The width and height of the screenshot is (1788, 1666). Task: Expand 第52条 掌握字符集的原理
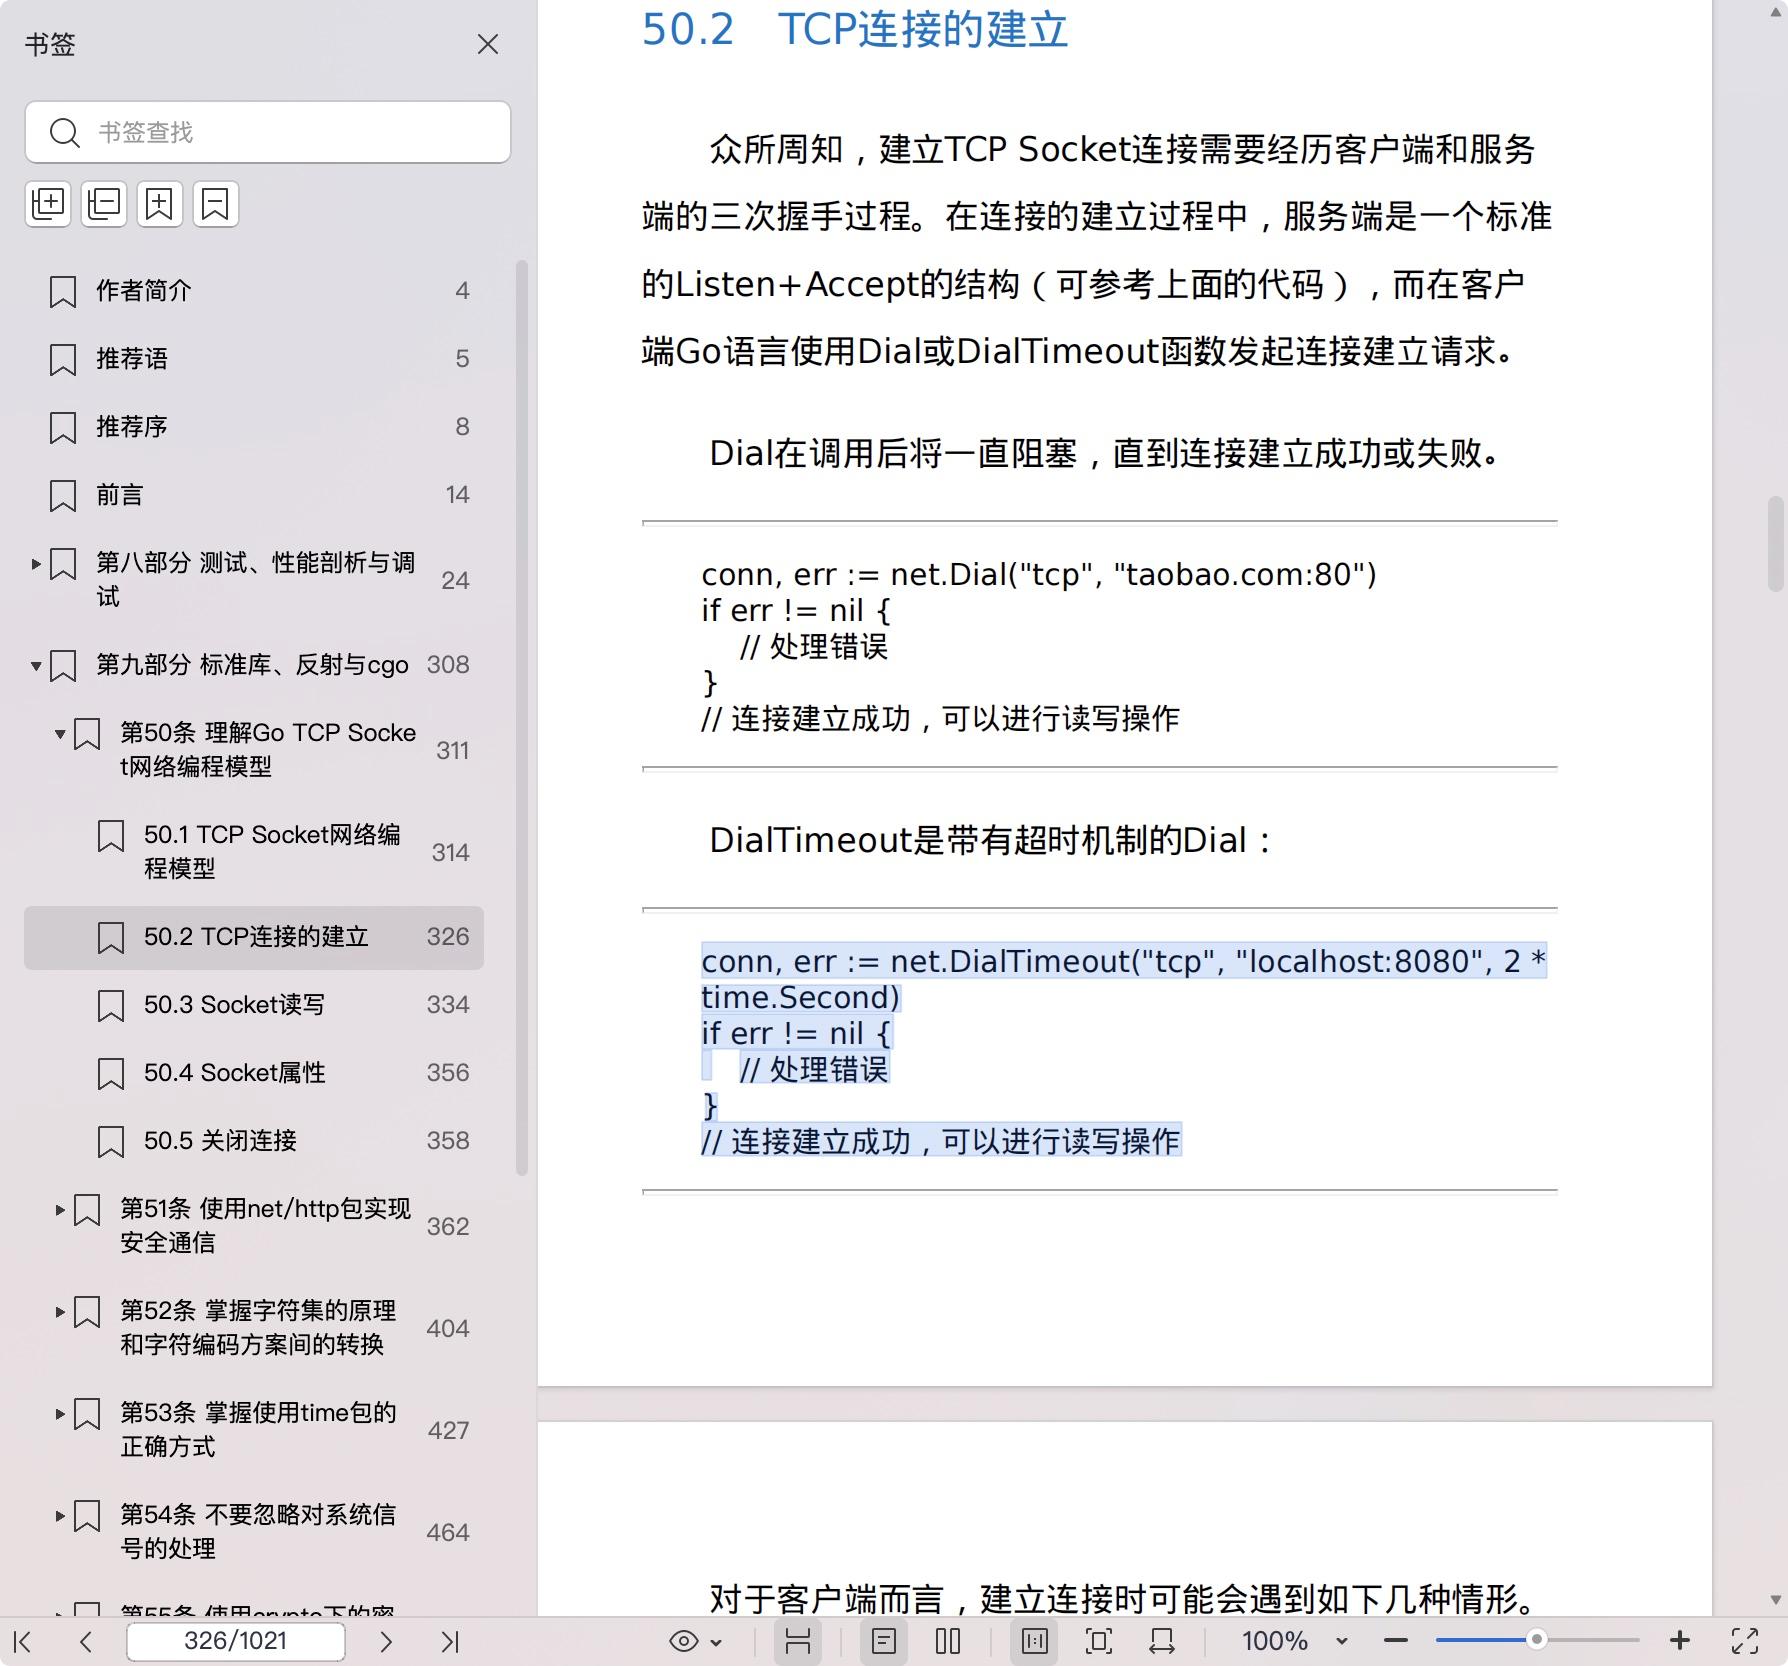pyautogui.click(x=60, y=1312)
